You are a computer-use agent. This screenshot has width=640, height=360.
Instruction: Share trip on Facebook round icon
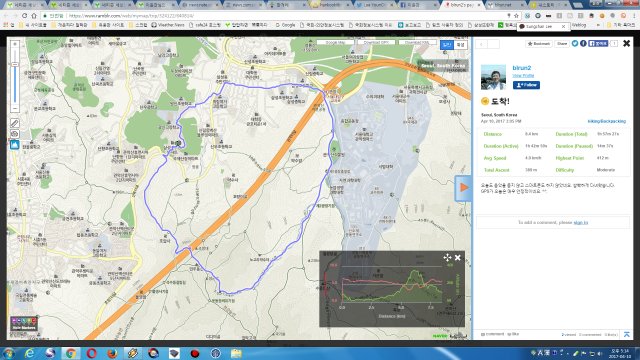[583, 43]
